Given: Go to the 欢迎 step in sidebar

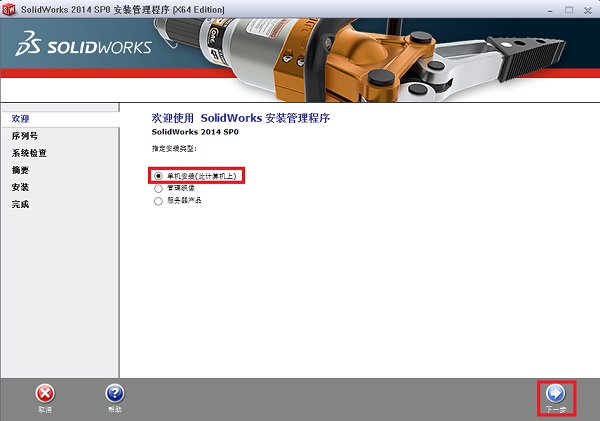Looking at the screenshot, I should tap(20, 119).
